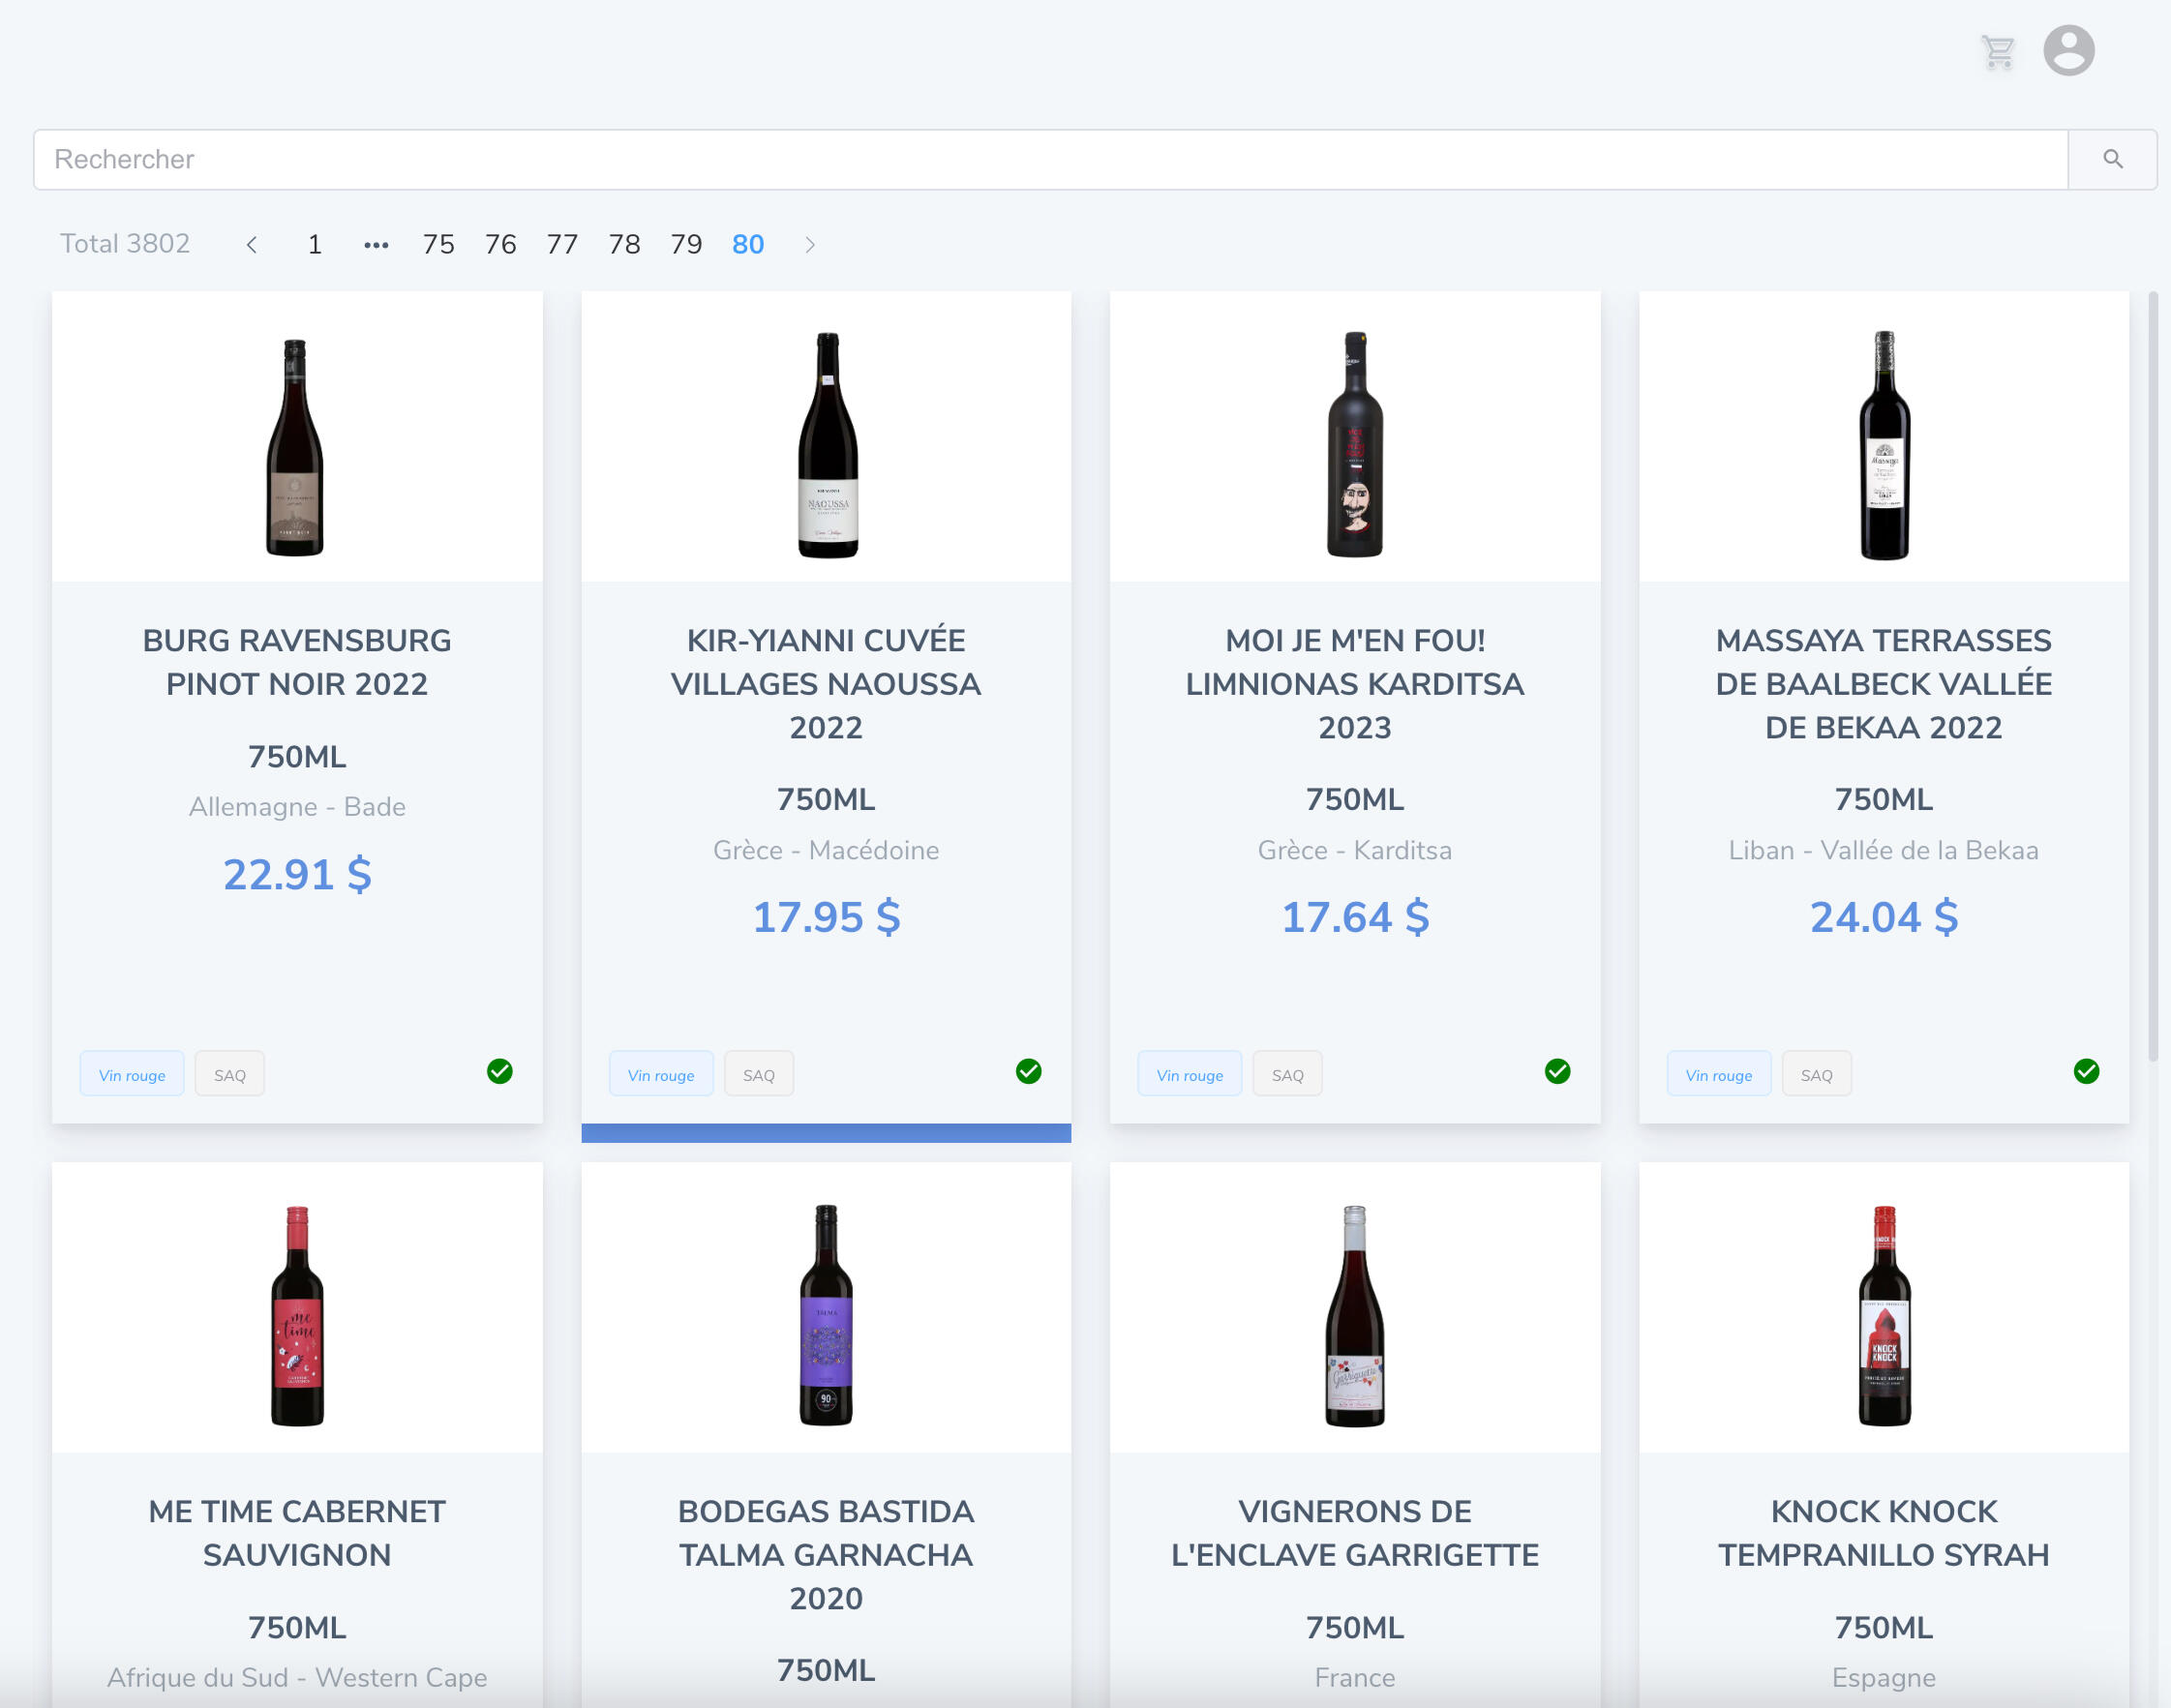The width and height of the screenshot is (2171, 1708).
Task: Click Vin rouge tag on Burg Ravensburg card
Action: click(132, 1075)
